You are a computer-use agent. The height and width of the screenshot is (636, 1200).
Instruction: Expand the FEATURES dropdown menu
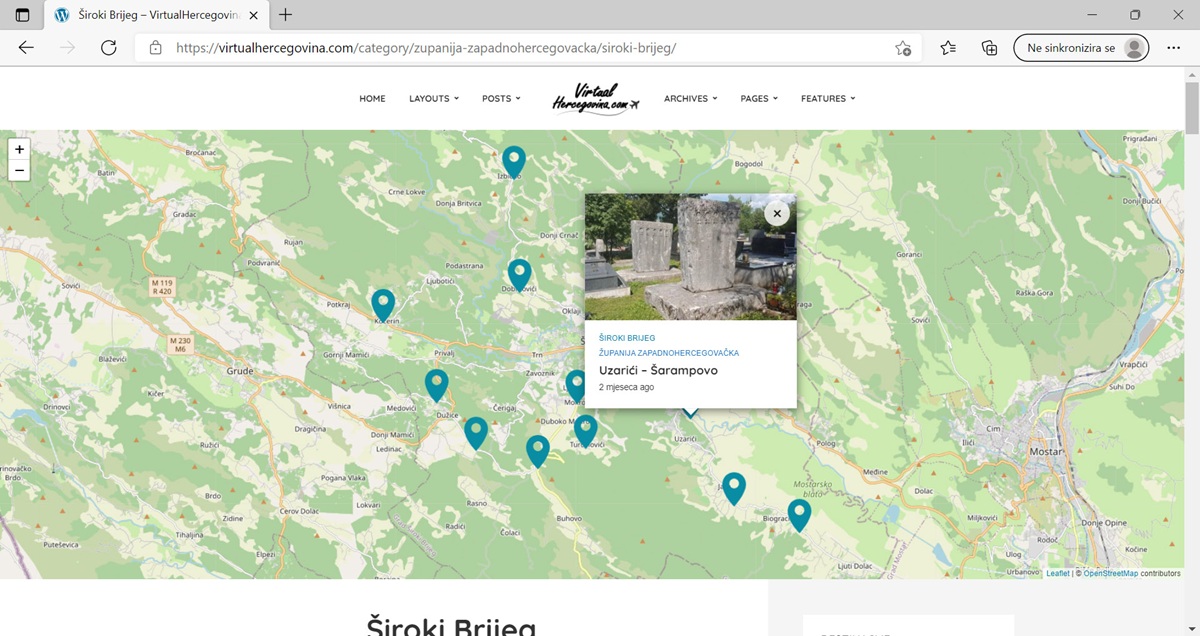pos(828,99)
